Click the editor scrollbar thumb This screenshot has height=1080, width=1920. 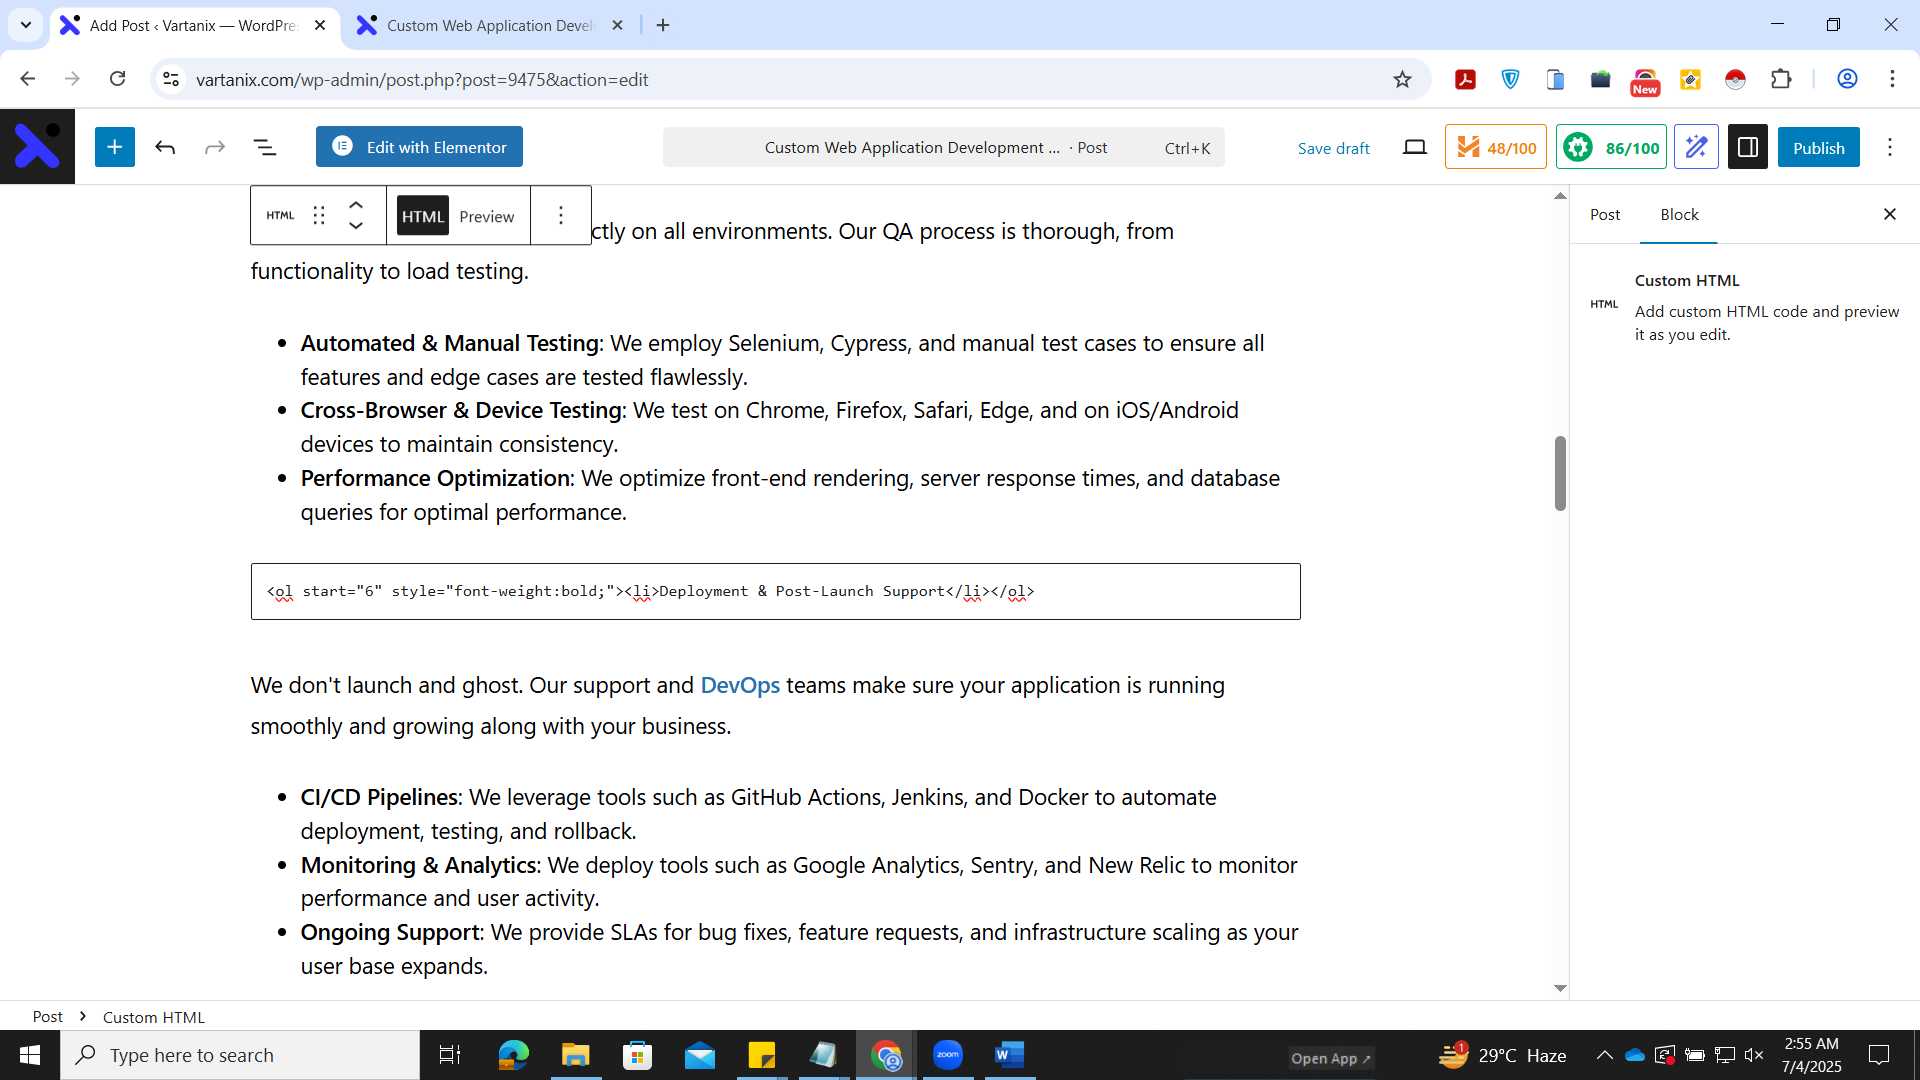coord(1560,473)
